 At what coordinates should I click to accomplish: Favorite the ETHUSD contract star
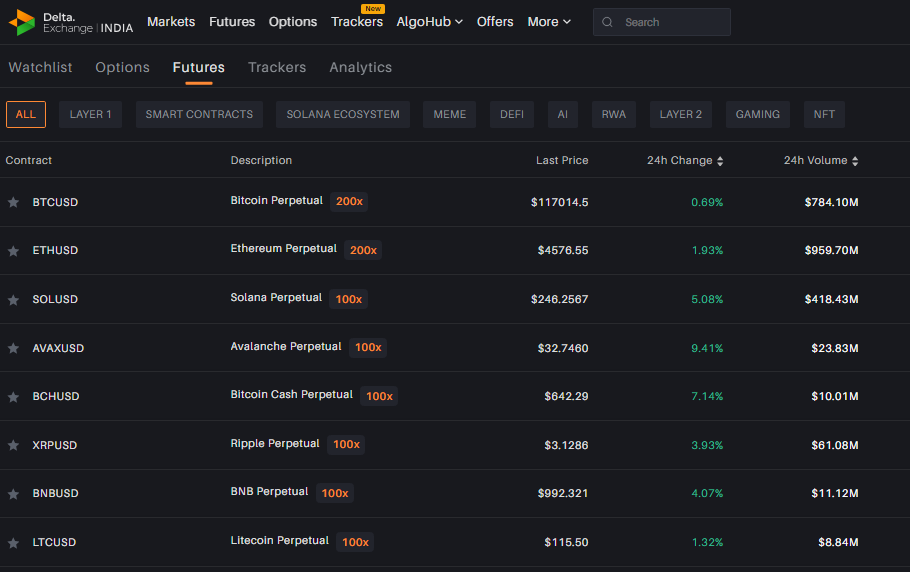click(x=13, y=251)
